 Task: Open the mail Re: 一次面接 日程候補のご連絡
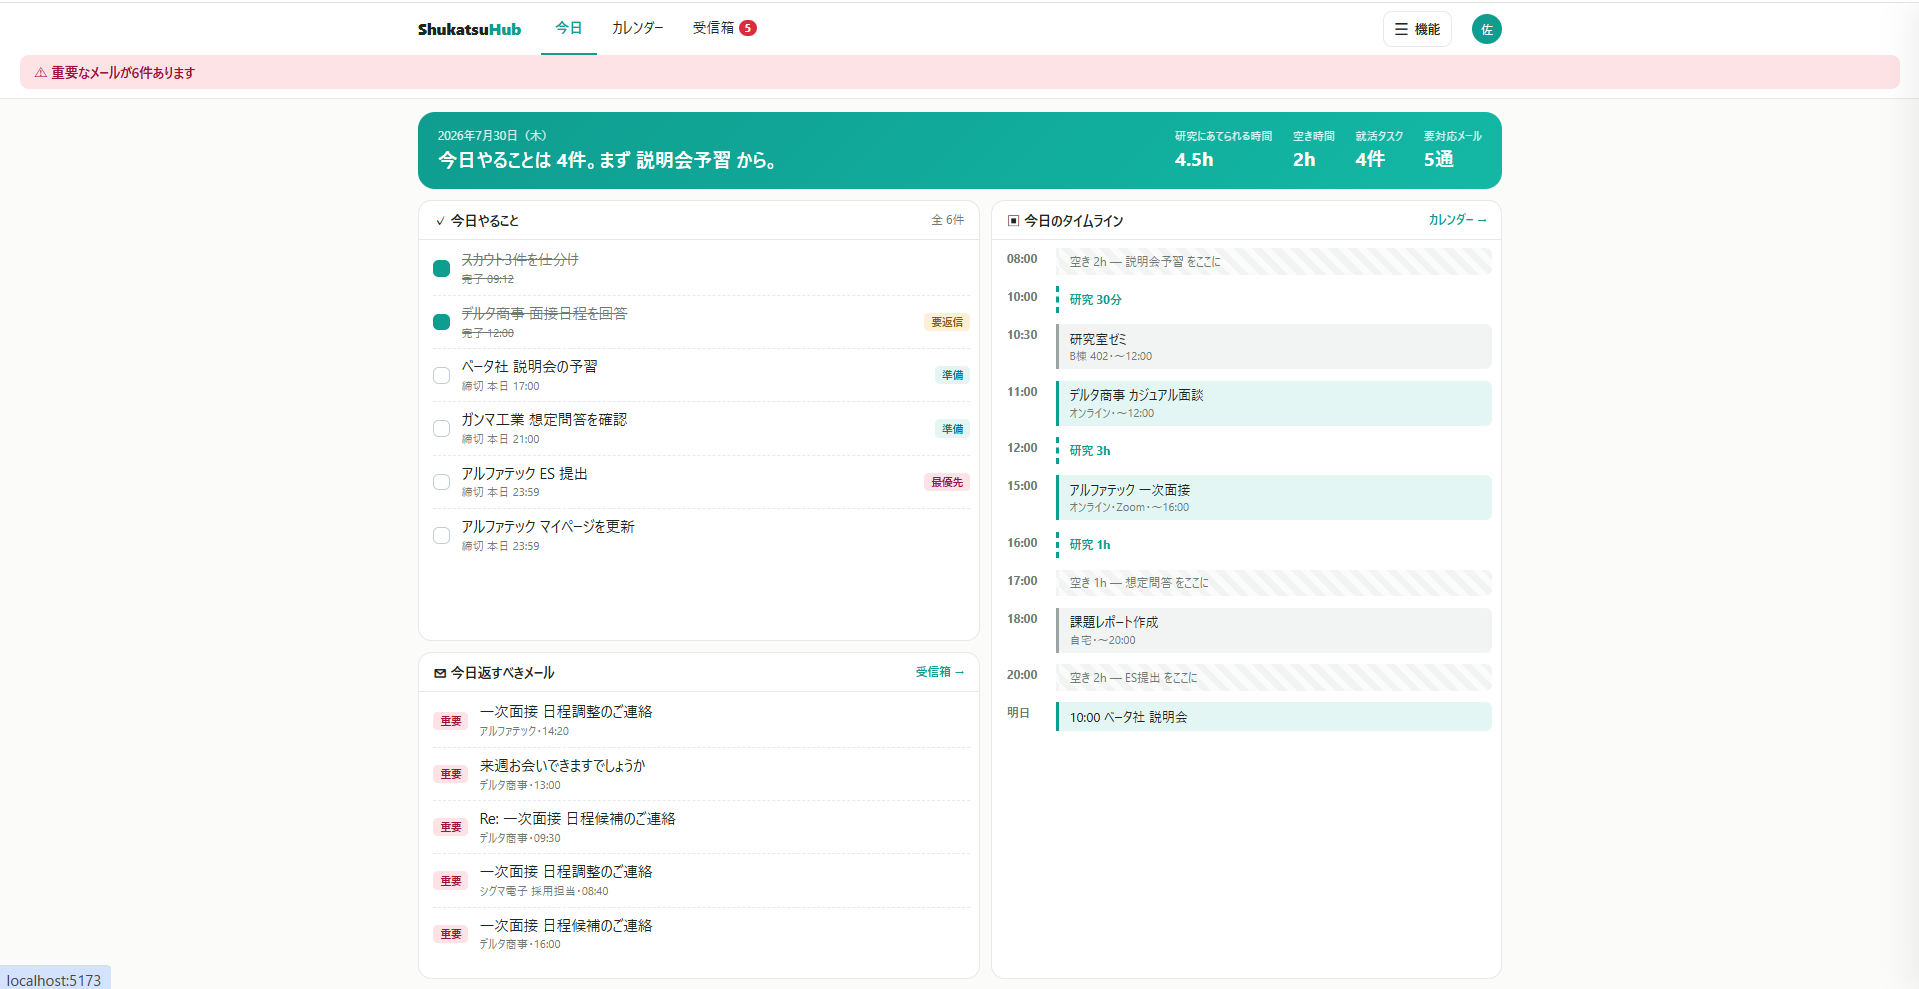tap(701, 827)
